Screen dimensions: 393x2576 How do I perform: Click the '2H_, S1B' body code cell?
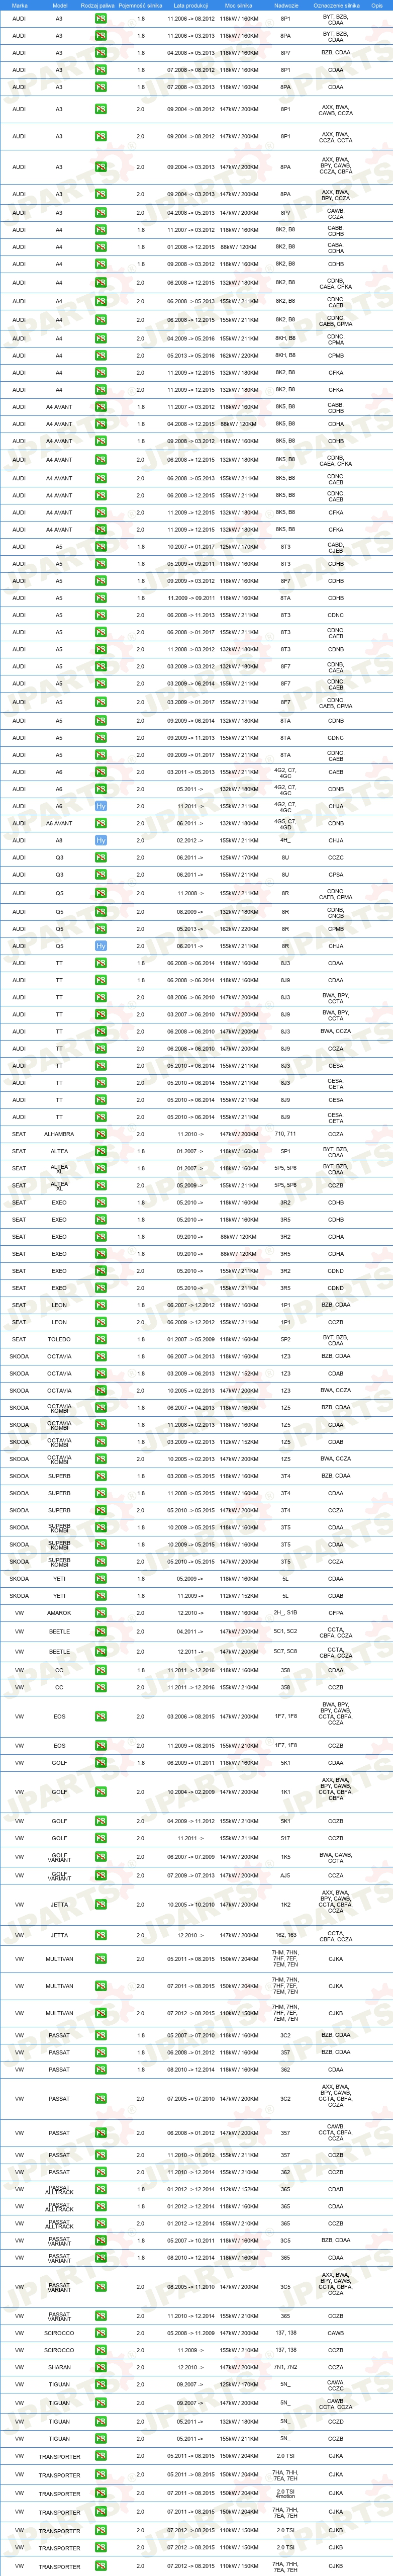(x=286, y=1613)
